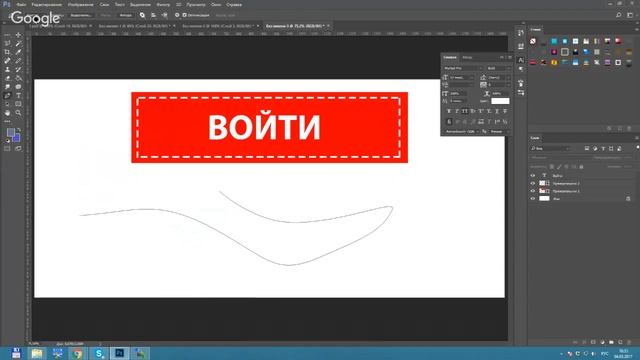Toggle Strikethrough in Character panel
The image size is (640, 360).
click(x=505, y=111)
